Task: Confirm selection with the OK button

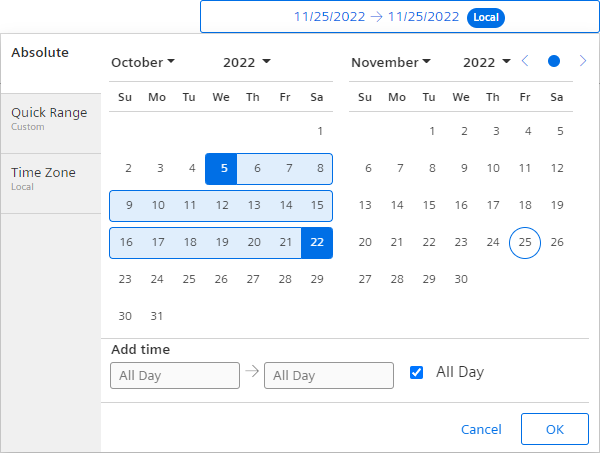Action: (x=554, y=429)
